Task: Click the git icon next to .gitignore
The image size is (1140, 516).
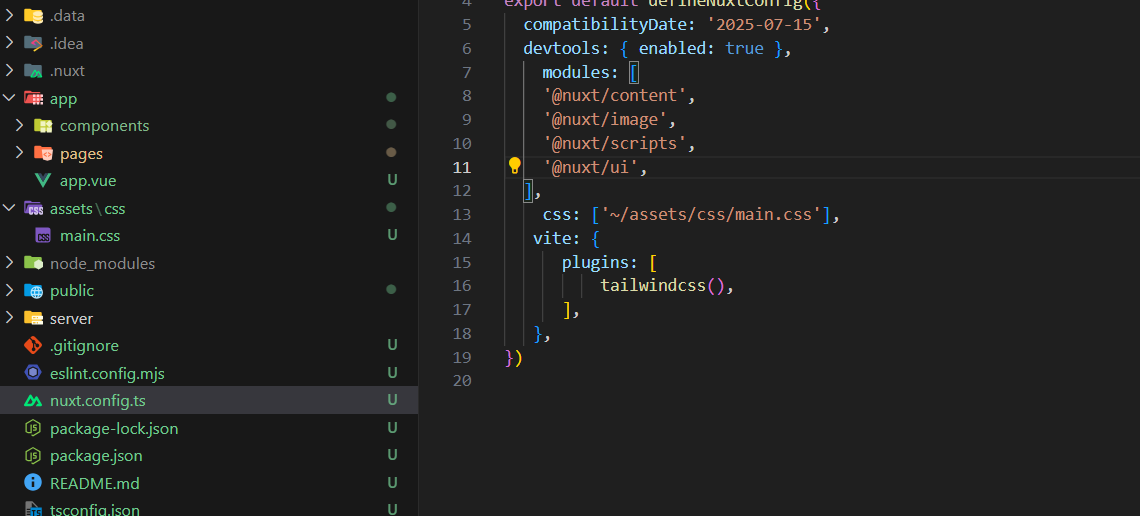Action: tap(33, 346)
